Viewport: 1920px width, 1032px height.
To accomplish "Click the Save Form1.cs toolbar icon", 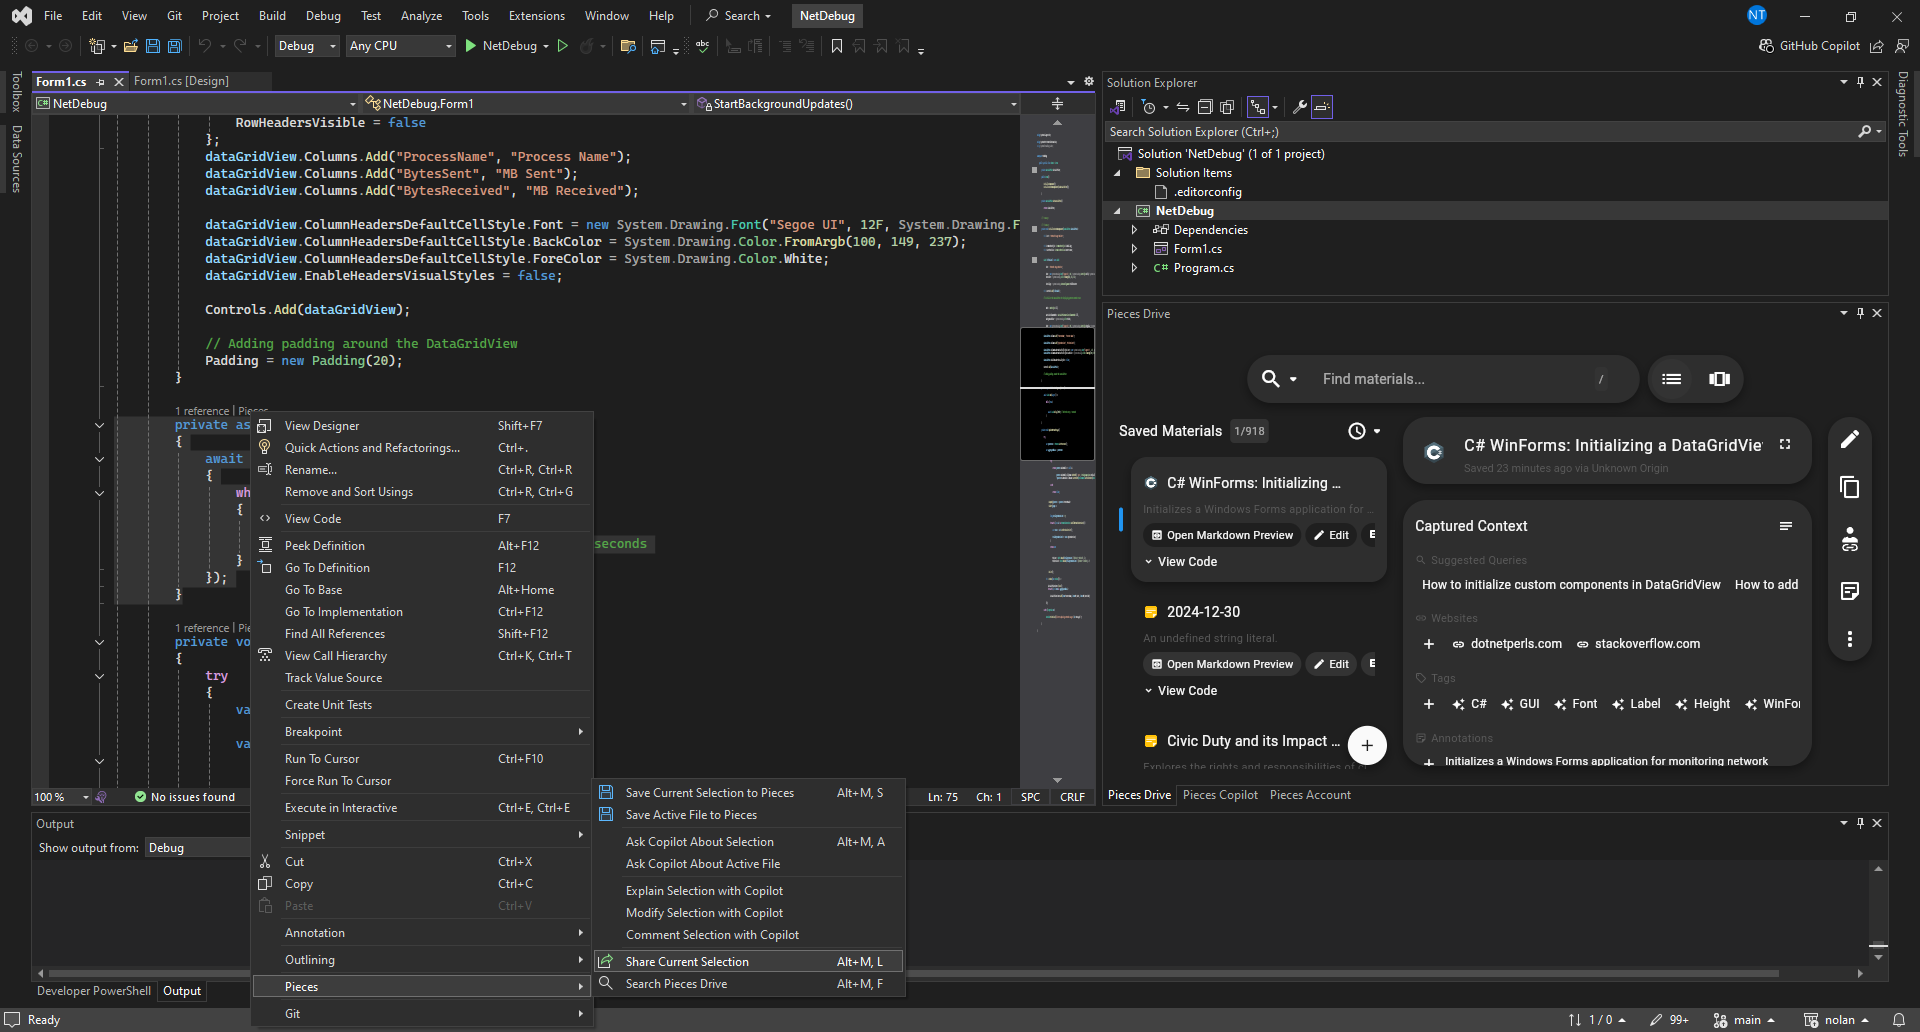I will click(153, 46).
